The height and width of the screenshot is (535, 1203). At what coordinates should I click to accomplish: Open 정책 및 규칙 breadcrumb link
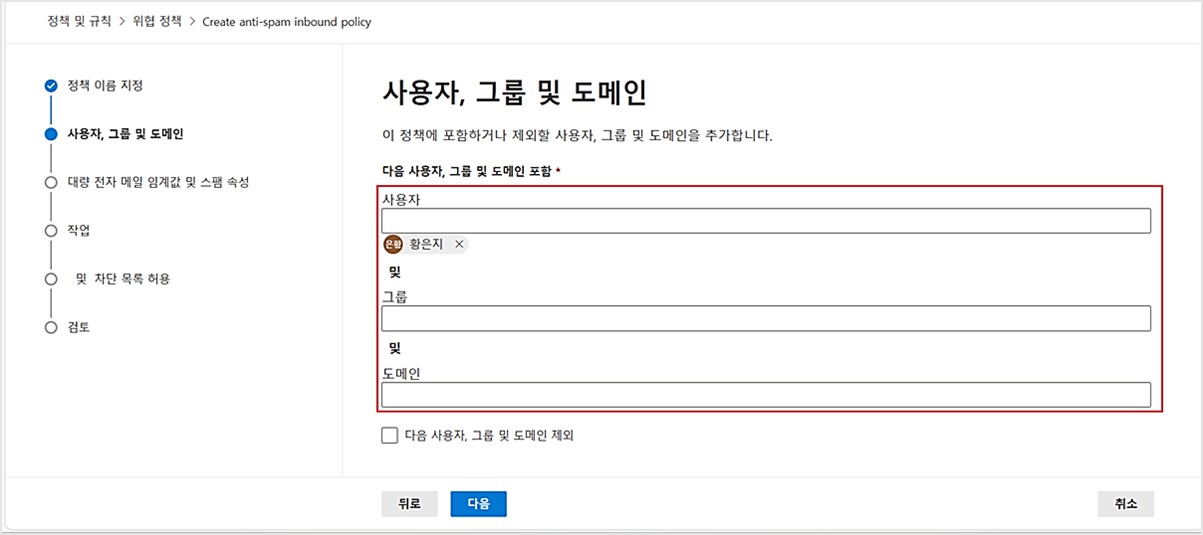pyautogui.click(x=80, y=21)
